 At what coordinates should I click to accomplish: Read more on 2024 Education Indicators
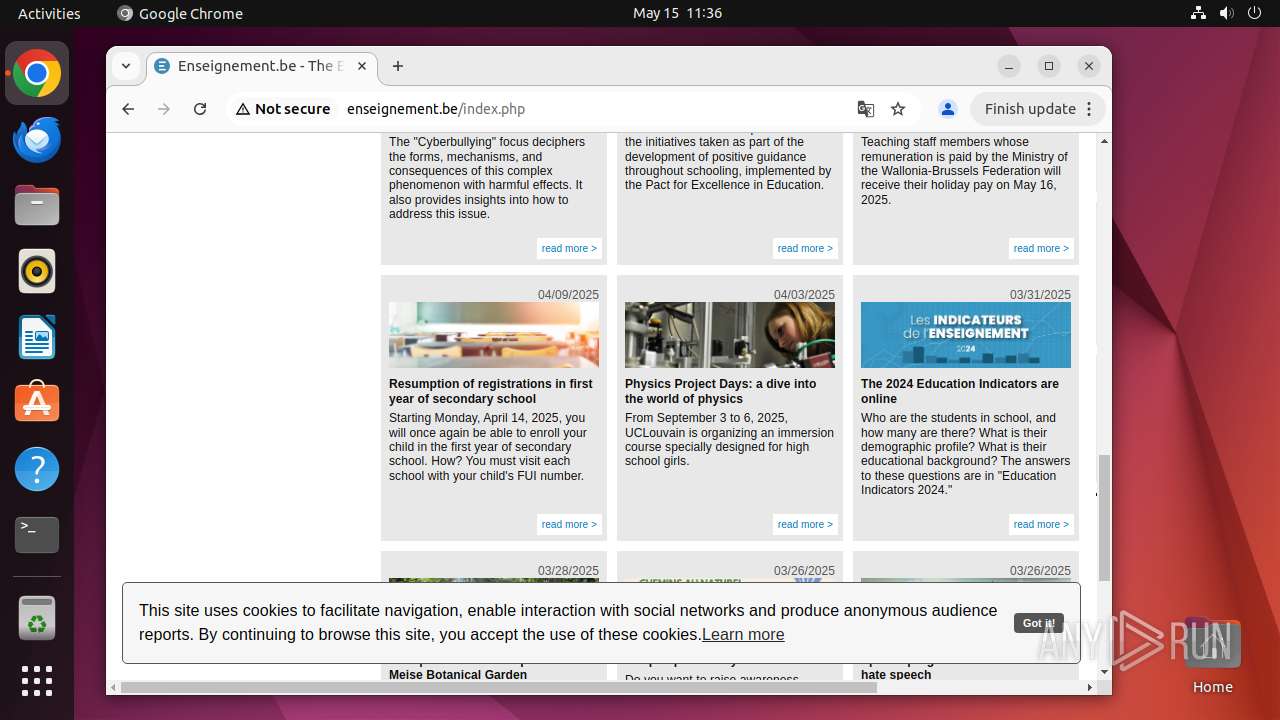1041,524
